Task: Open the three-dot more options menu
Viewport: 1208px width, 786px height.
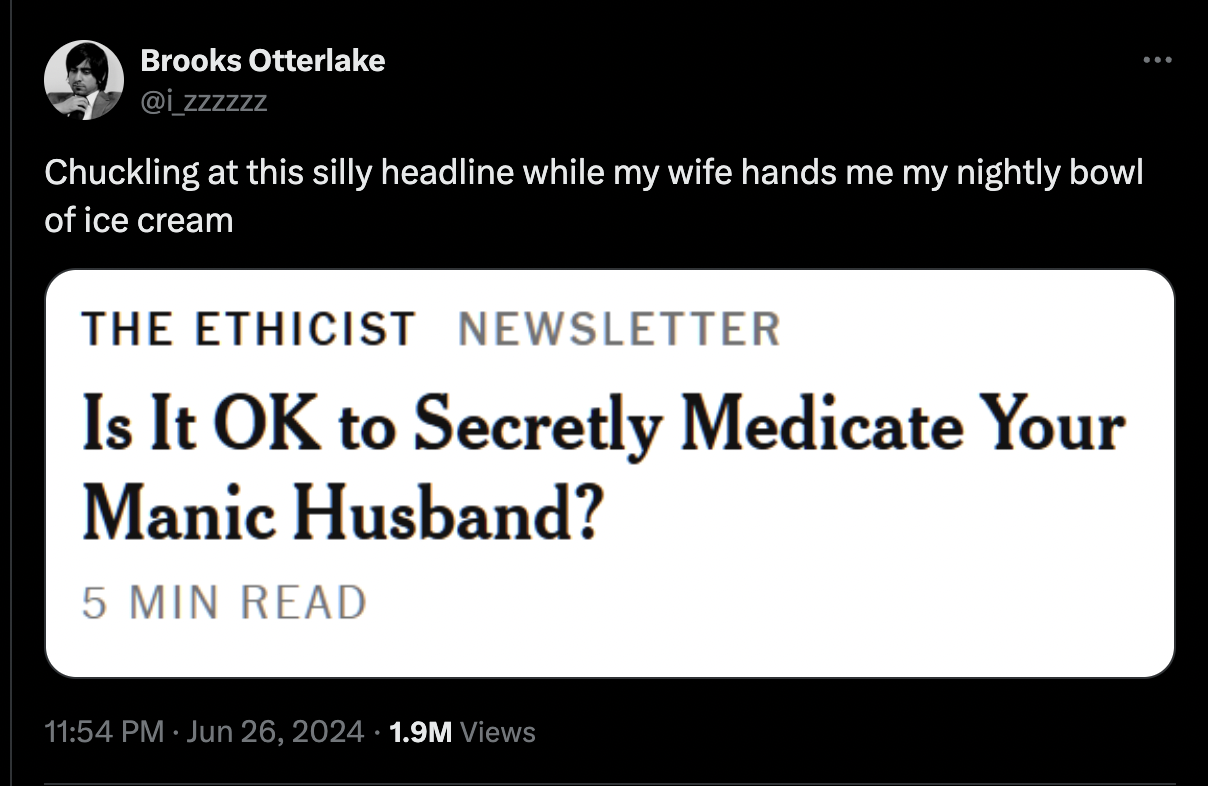Action: (x=1158, y=61)
